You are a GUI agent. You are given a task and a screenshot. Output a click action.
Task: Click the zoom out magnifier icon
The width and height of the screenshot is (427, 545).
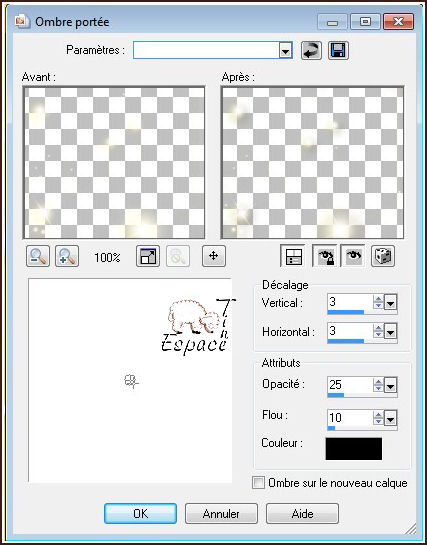[38, 257]
